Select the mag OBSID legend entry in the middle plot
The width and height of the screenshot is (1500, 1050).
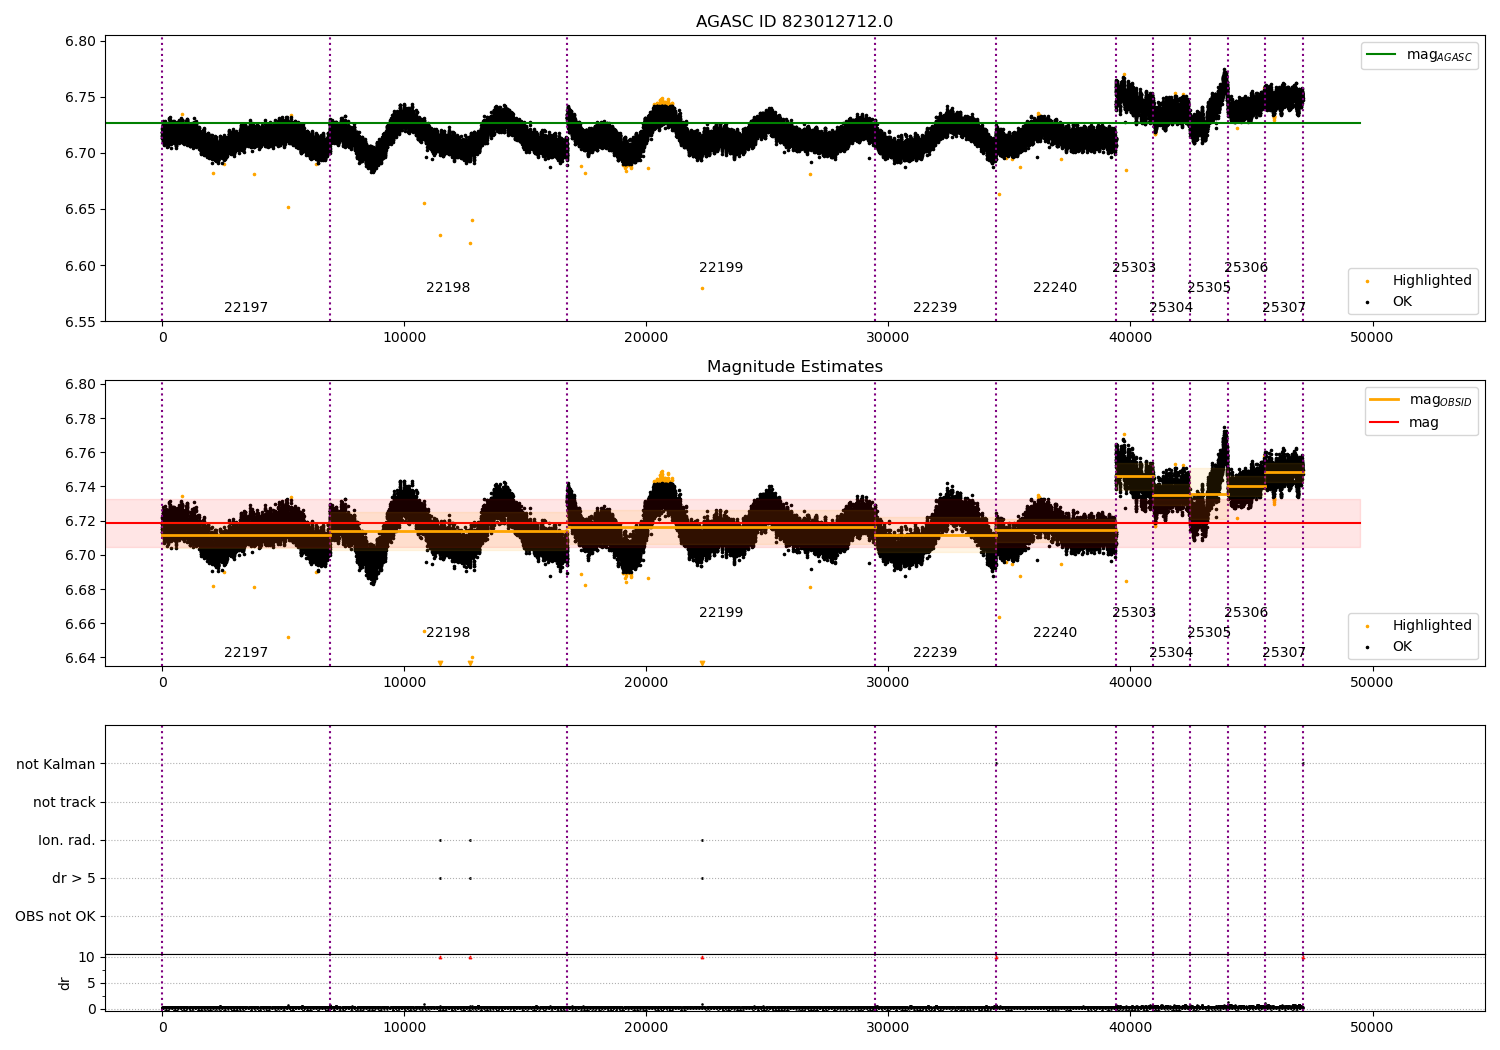pos(1422,400)
